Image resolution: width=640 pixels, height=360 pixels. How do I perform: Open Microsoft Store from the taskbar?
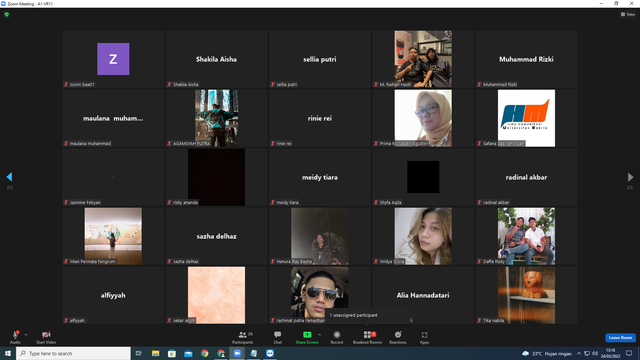pyautogui.click(x=172, y=353)
